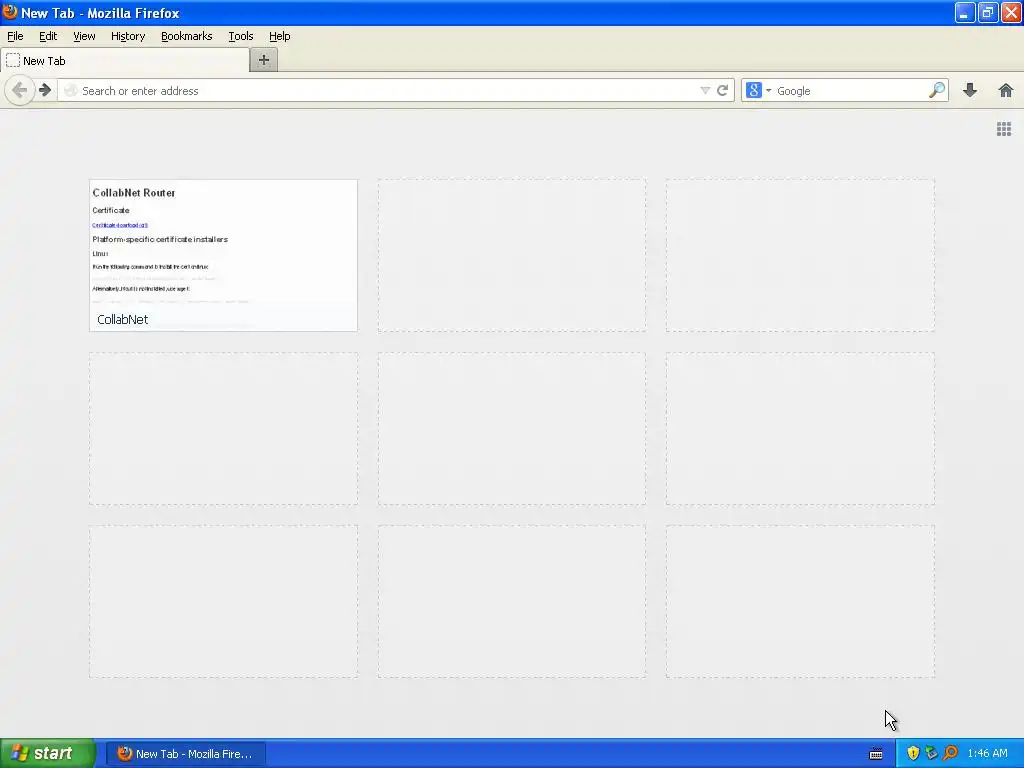Image resolution: width=1024 pixels, height=768 pixels.
Task: Open the security shield tray icon
Action: (913, 753)
